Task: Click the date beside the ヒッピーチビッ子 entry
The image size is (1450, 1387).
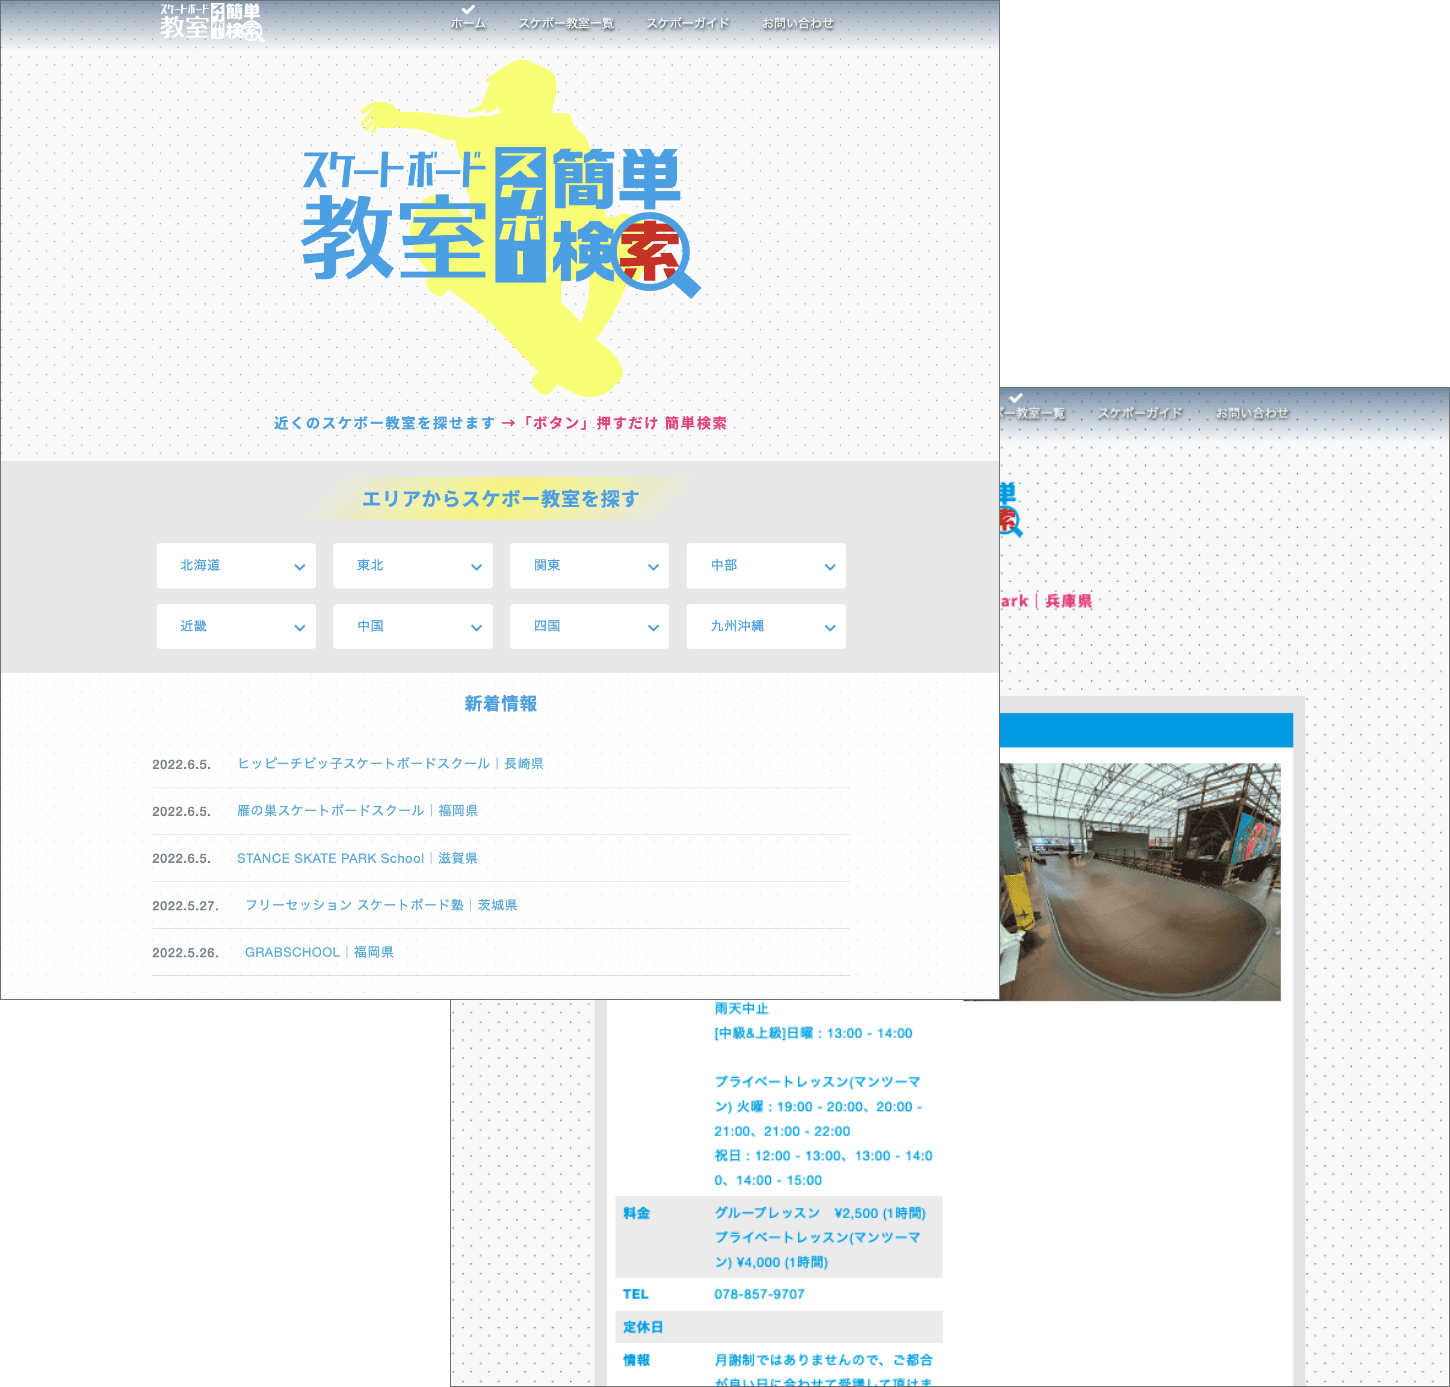Action: [x=181, y=765]
